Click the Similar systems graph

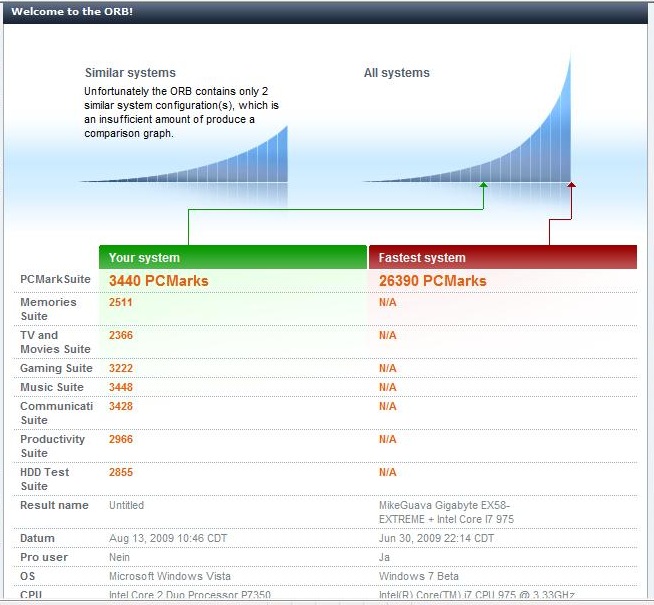click(184, 154)
